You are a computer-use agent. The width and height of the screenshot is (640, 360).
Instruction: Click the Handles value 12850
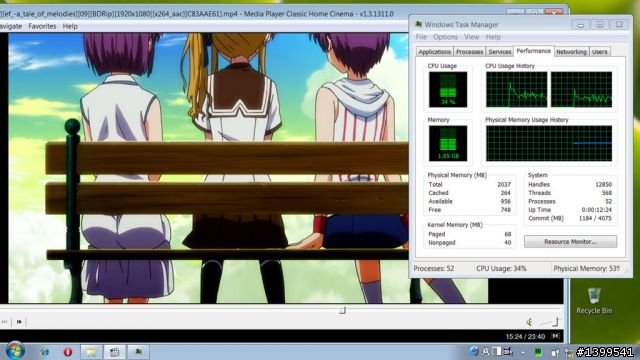click(x=603, y=184)
